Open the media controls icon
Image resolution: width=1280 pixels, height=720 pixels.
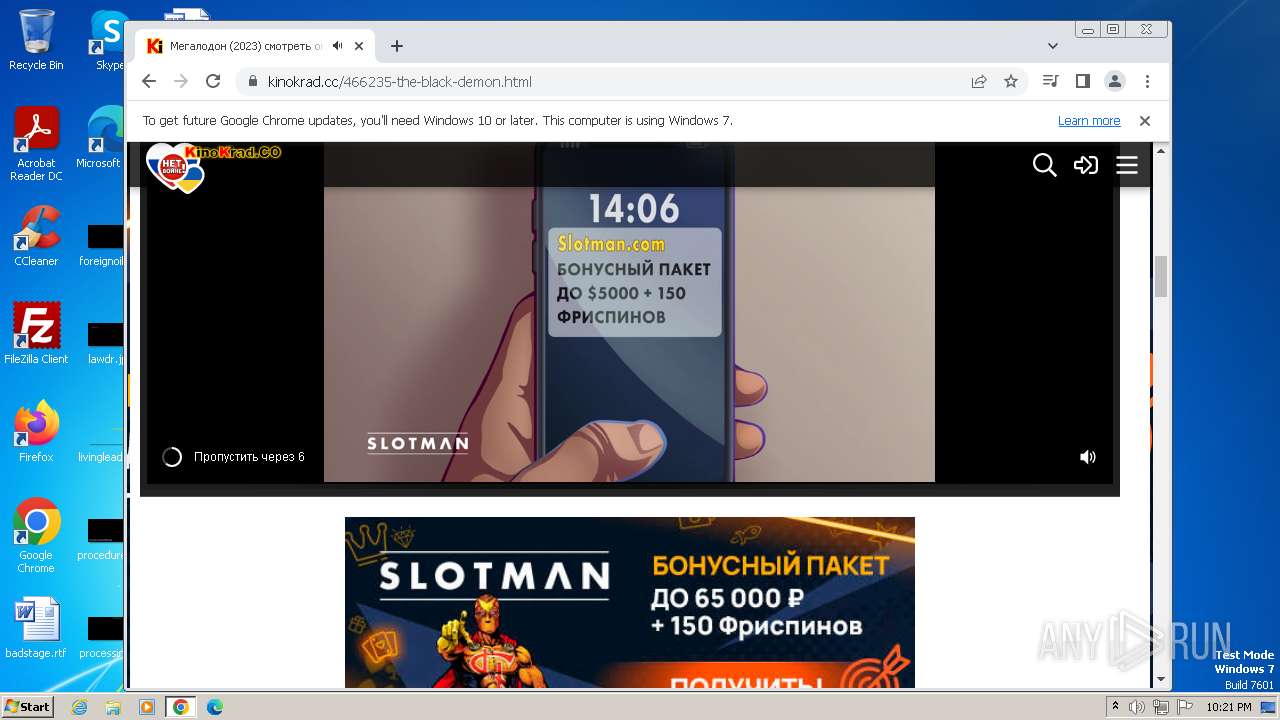click(x=1050, y=82)
